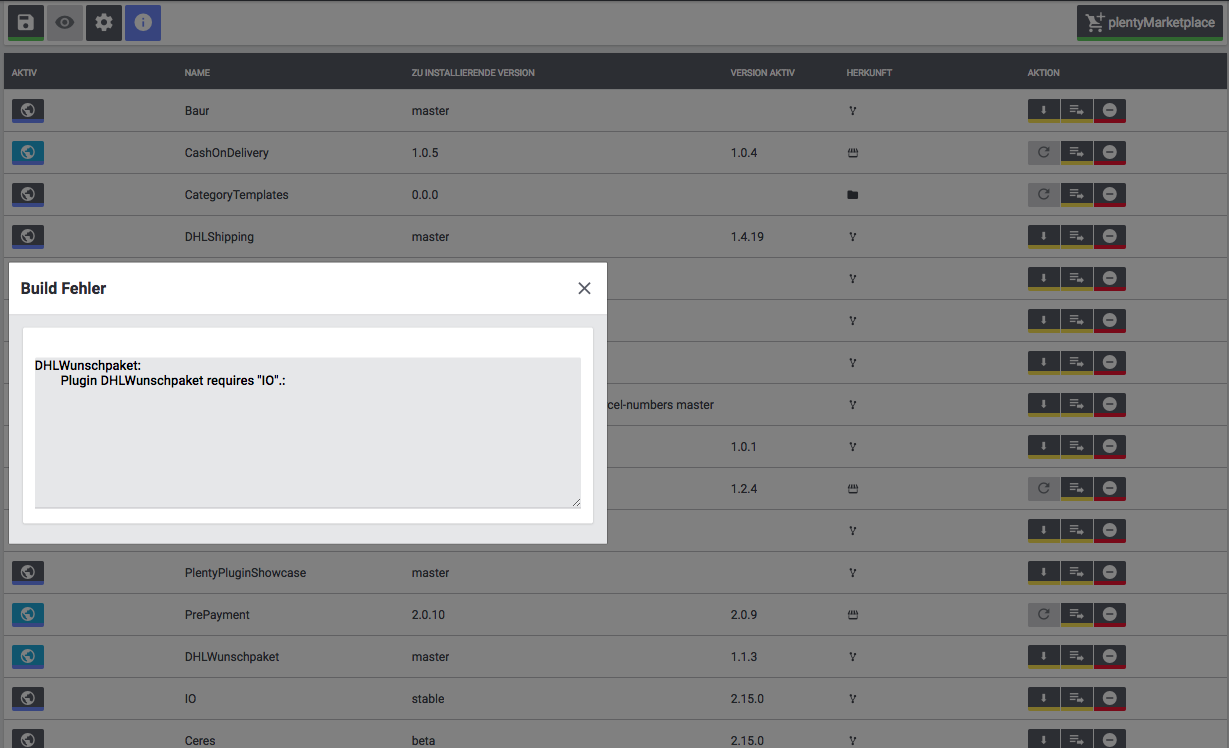Click the eye preview icon in the toolbar
Screen dimensions: 1229x748
65,23
